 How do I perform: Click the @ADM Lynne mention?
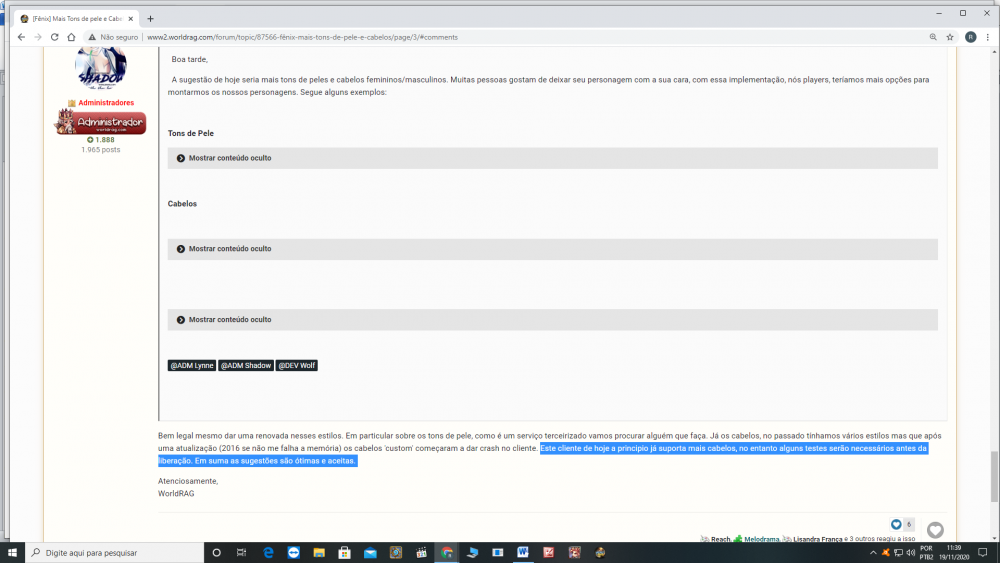point(192,365)
